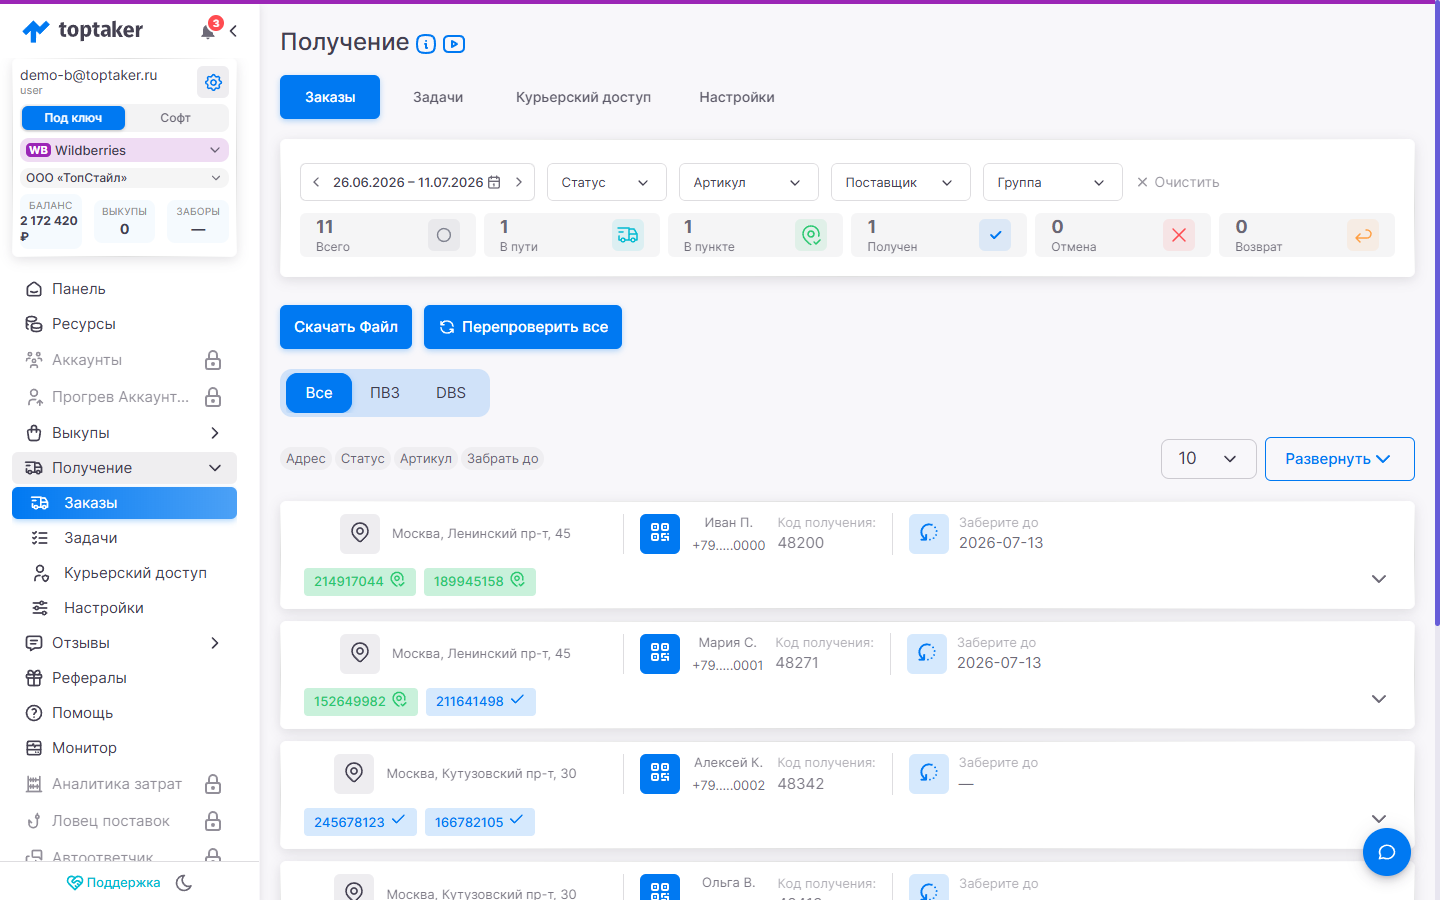Select the ПВЗ filter

[x=385, y=393]
